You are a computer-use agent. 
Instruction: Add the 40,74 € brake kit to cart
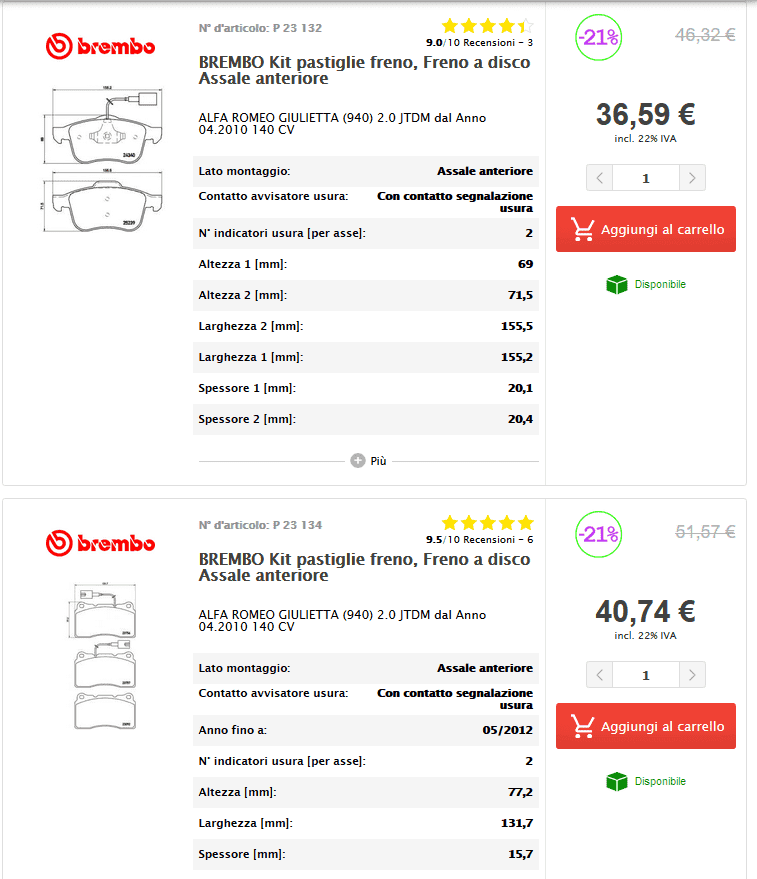[x=646, y=726]
